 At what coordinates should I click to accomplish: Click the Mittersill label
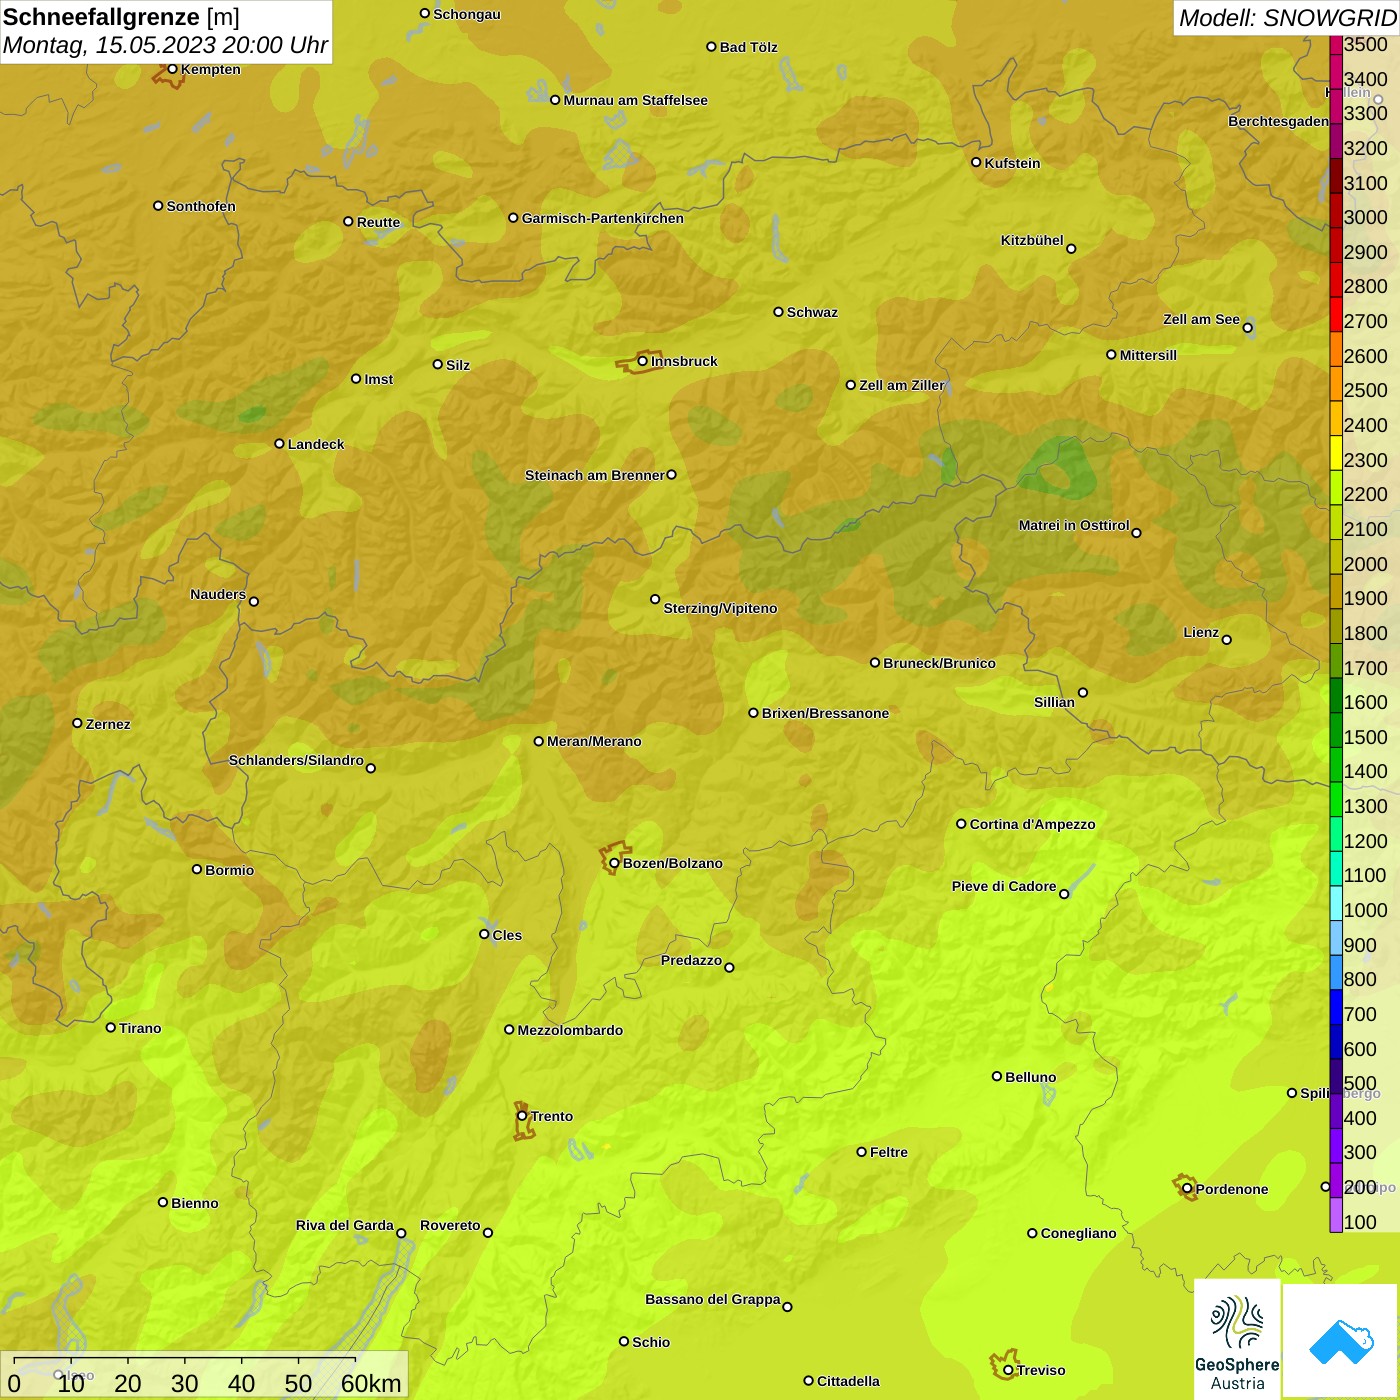[x=1148, y=355]
